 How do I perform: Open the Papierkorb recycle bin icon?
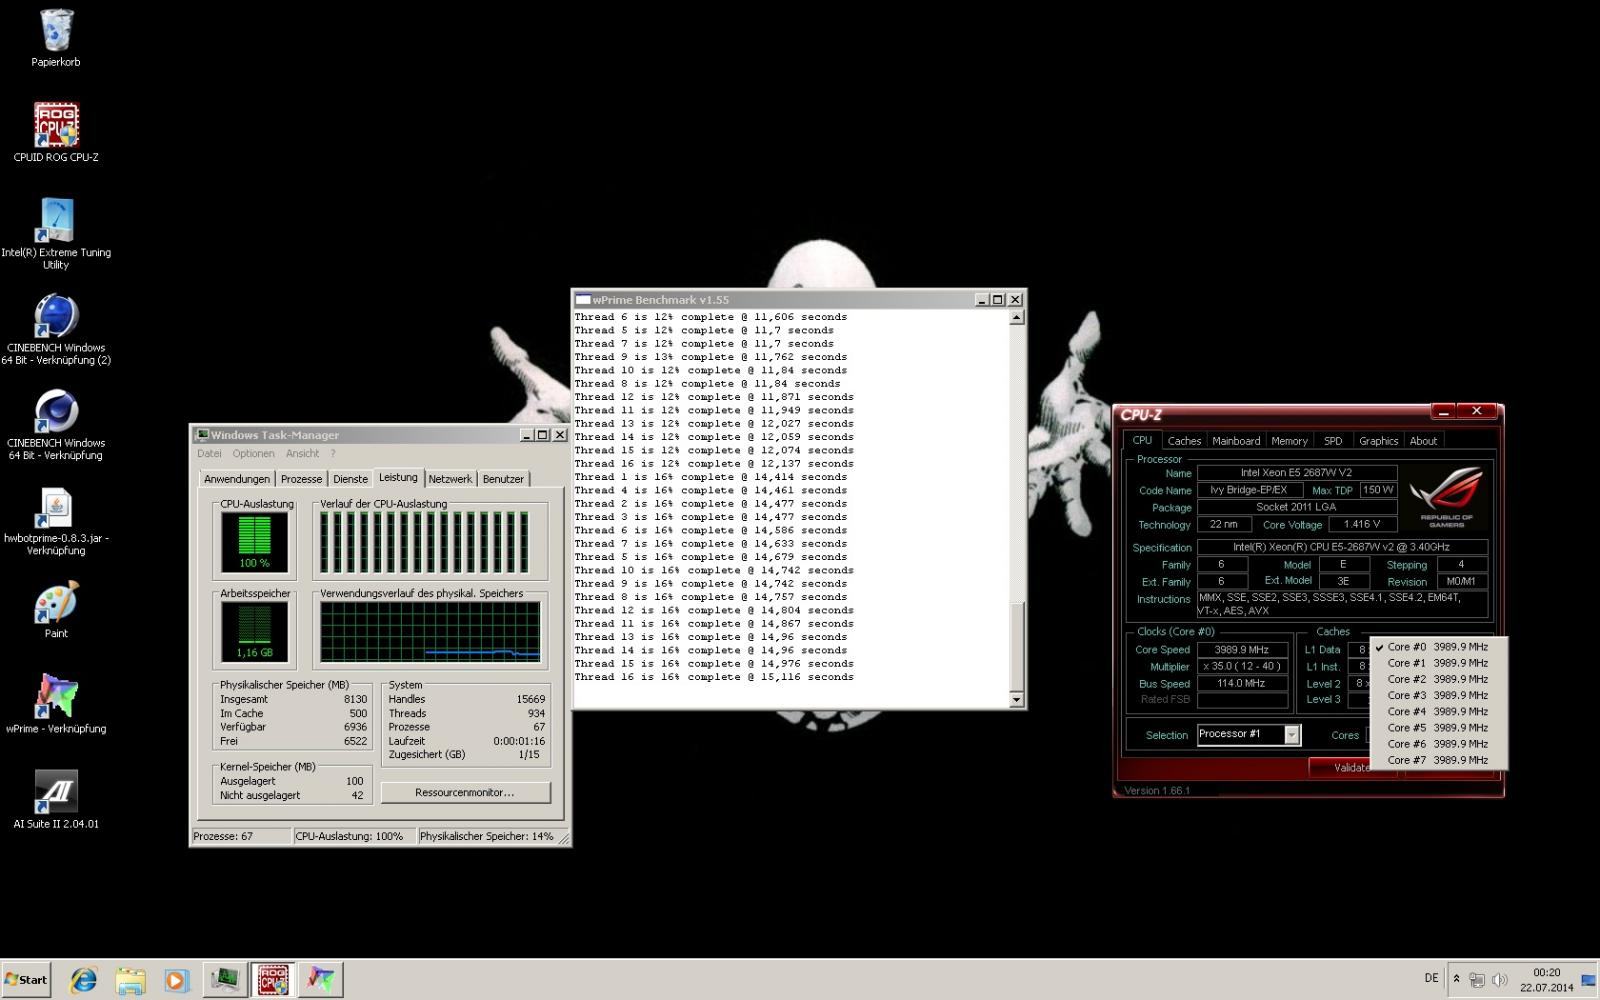click(x=56, y=38)
